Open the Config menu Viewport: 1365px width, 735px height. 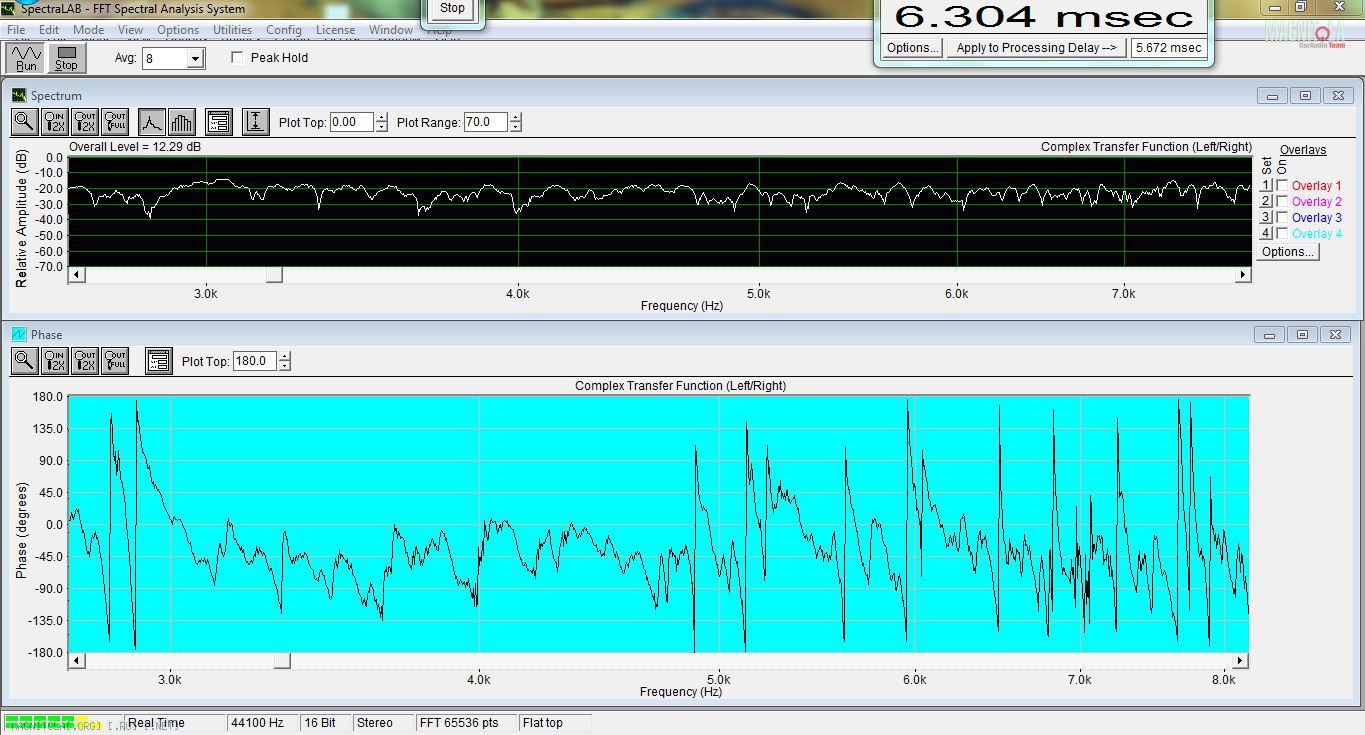coord(284,30)
